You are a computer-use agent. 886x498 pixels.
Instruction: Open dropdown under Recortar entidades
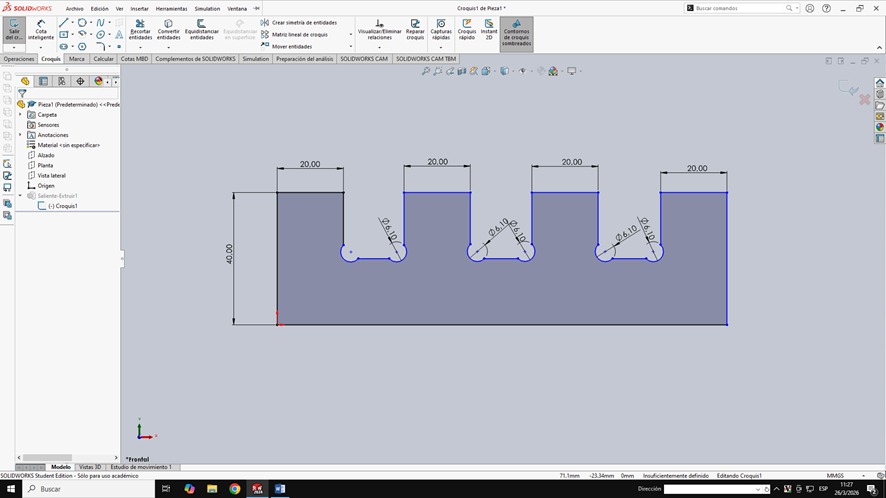click(x=140, y=47)
